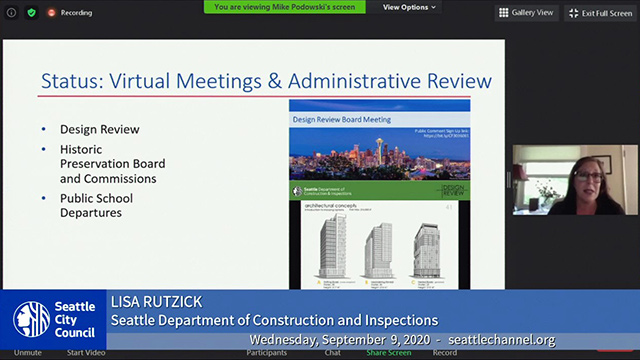640x360 pixels.
Task: Click Exit Full Screen button
Action: (x=600, y=13)
